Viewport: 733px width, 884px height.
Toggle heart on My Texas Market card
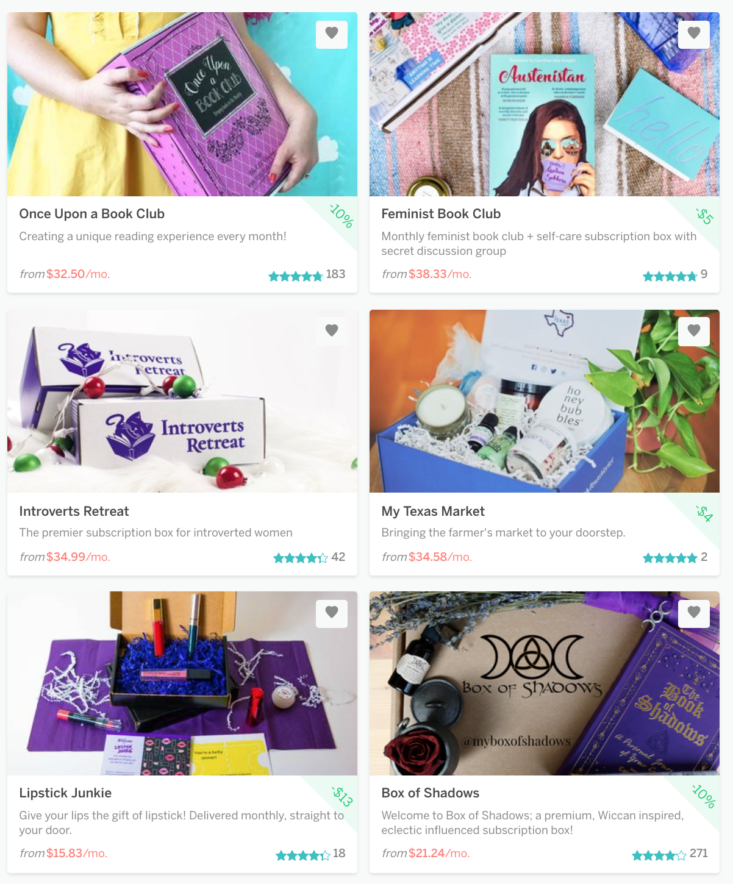[694, 331]
